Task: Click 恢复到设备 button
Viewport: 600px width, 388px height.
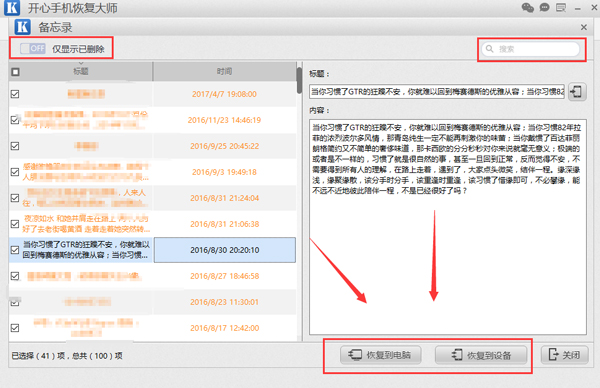Action: (x=481, y=355)
